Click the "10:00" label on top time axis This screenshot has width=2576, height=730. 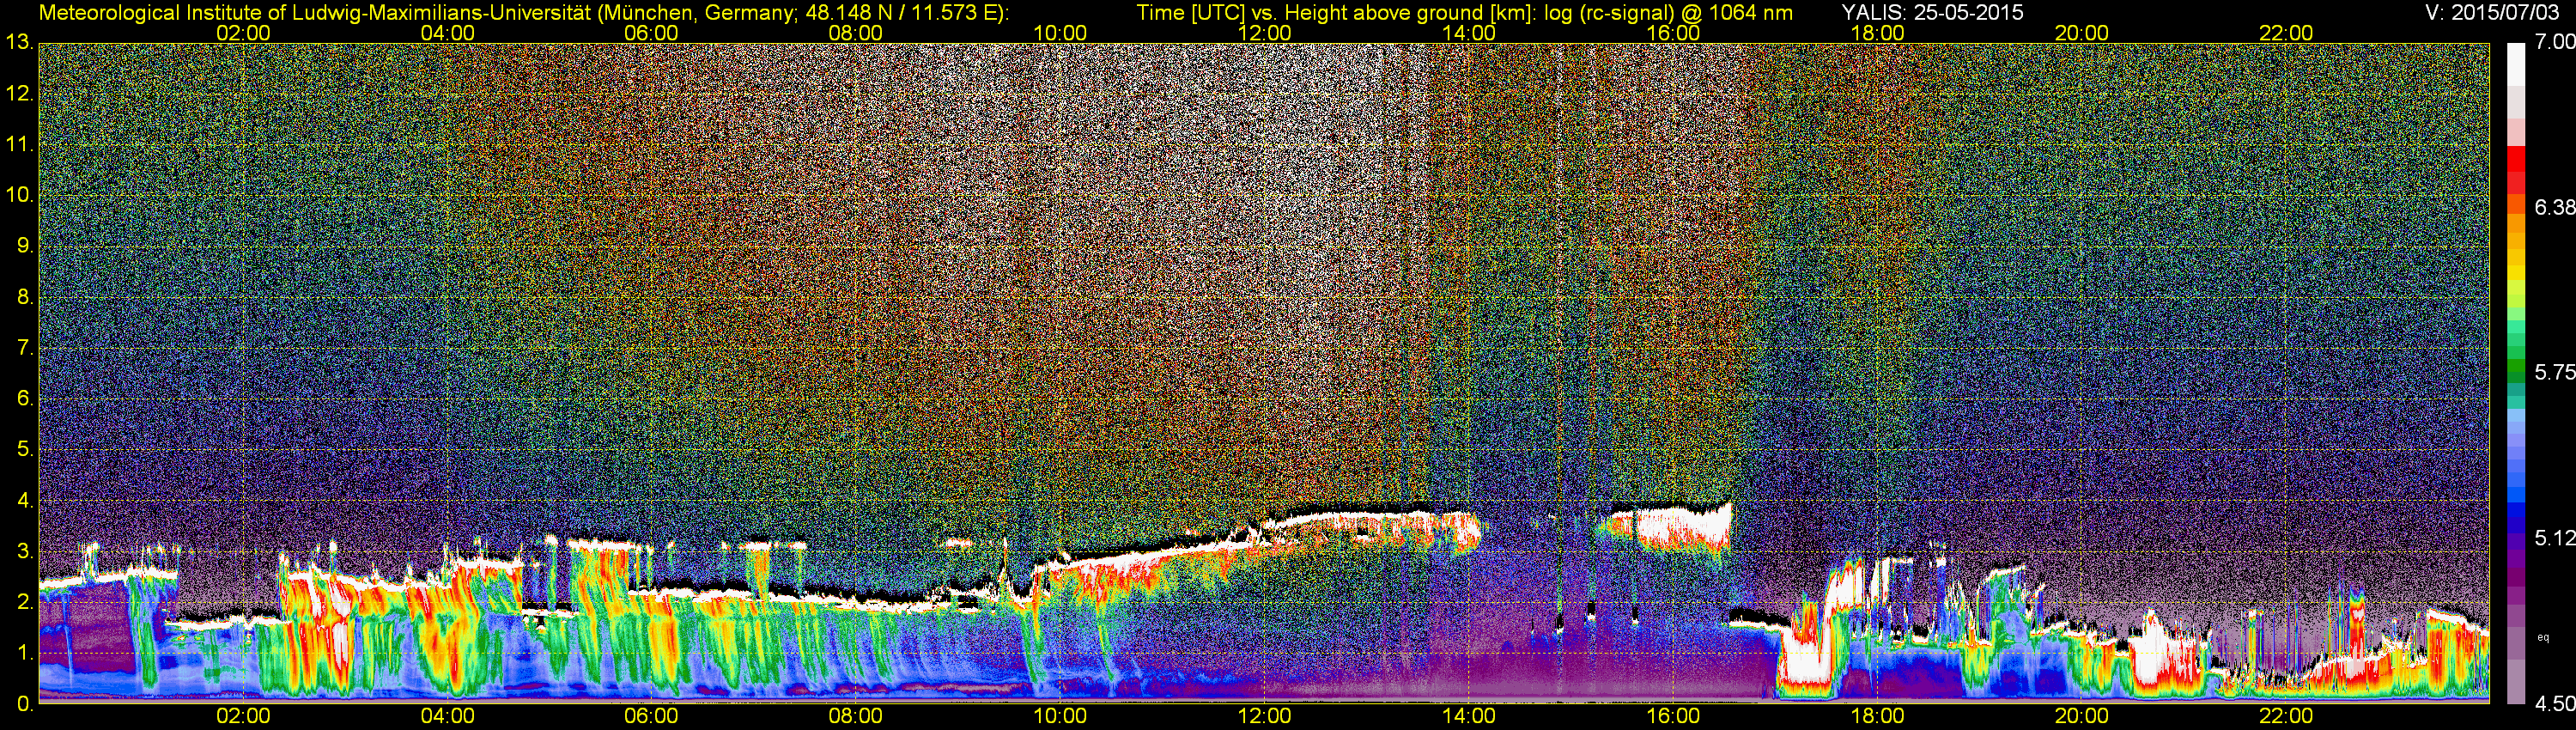[x=1060, y=33]
